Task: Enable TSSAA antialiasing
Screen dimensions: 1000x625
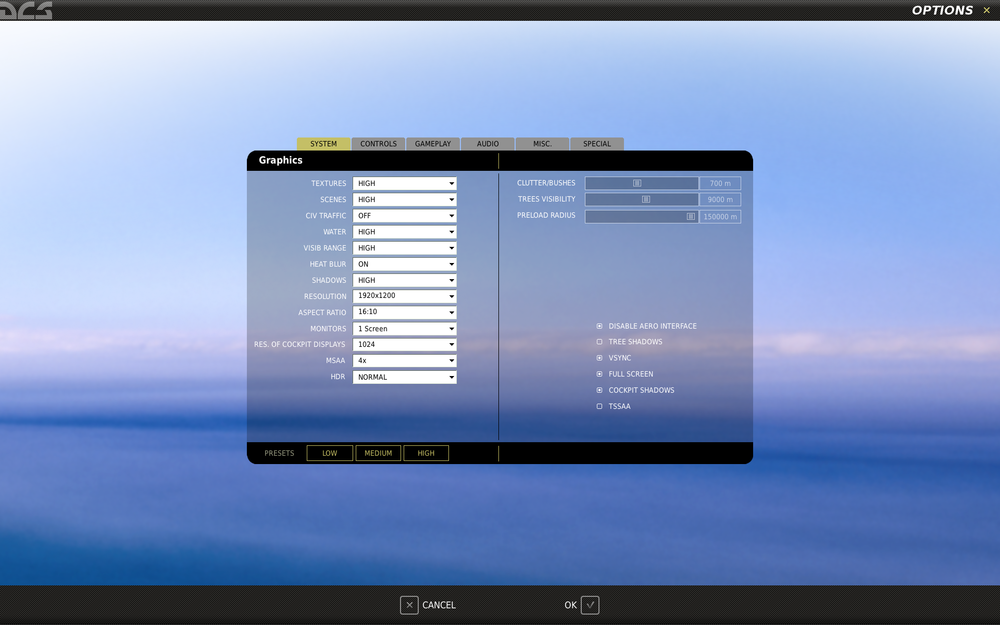Action: click(x=599, y=406)
